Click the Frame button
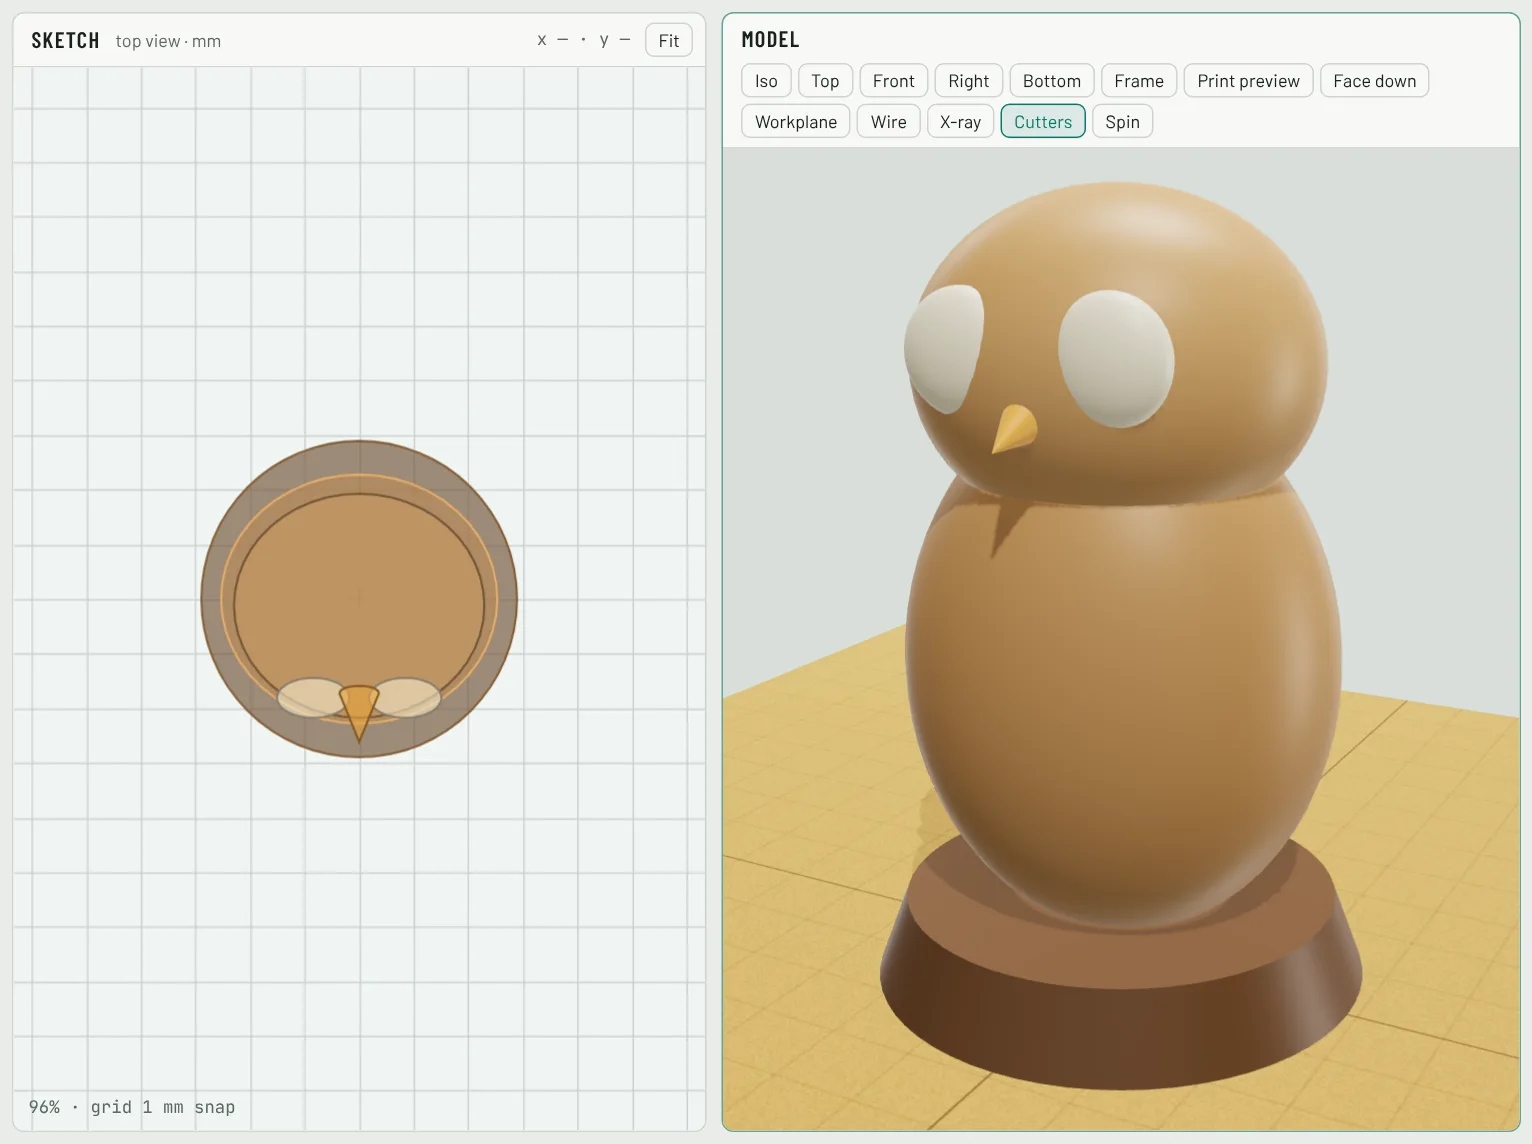1532x1144 pixels. click(x=1139, y=81)
